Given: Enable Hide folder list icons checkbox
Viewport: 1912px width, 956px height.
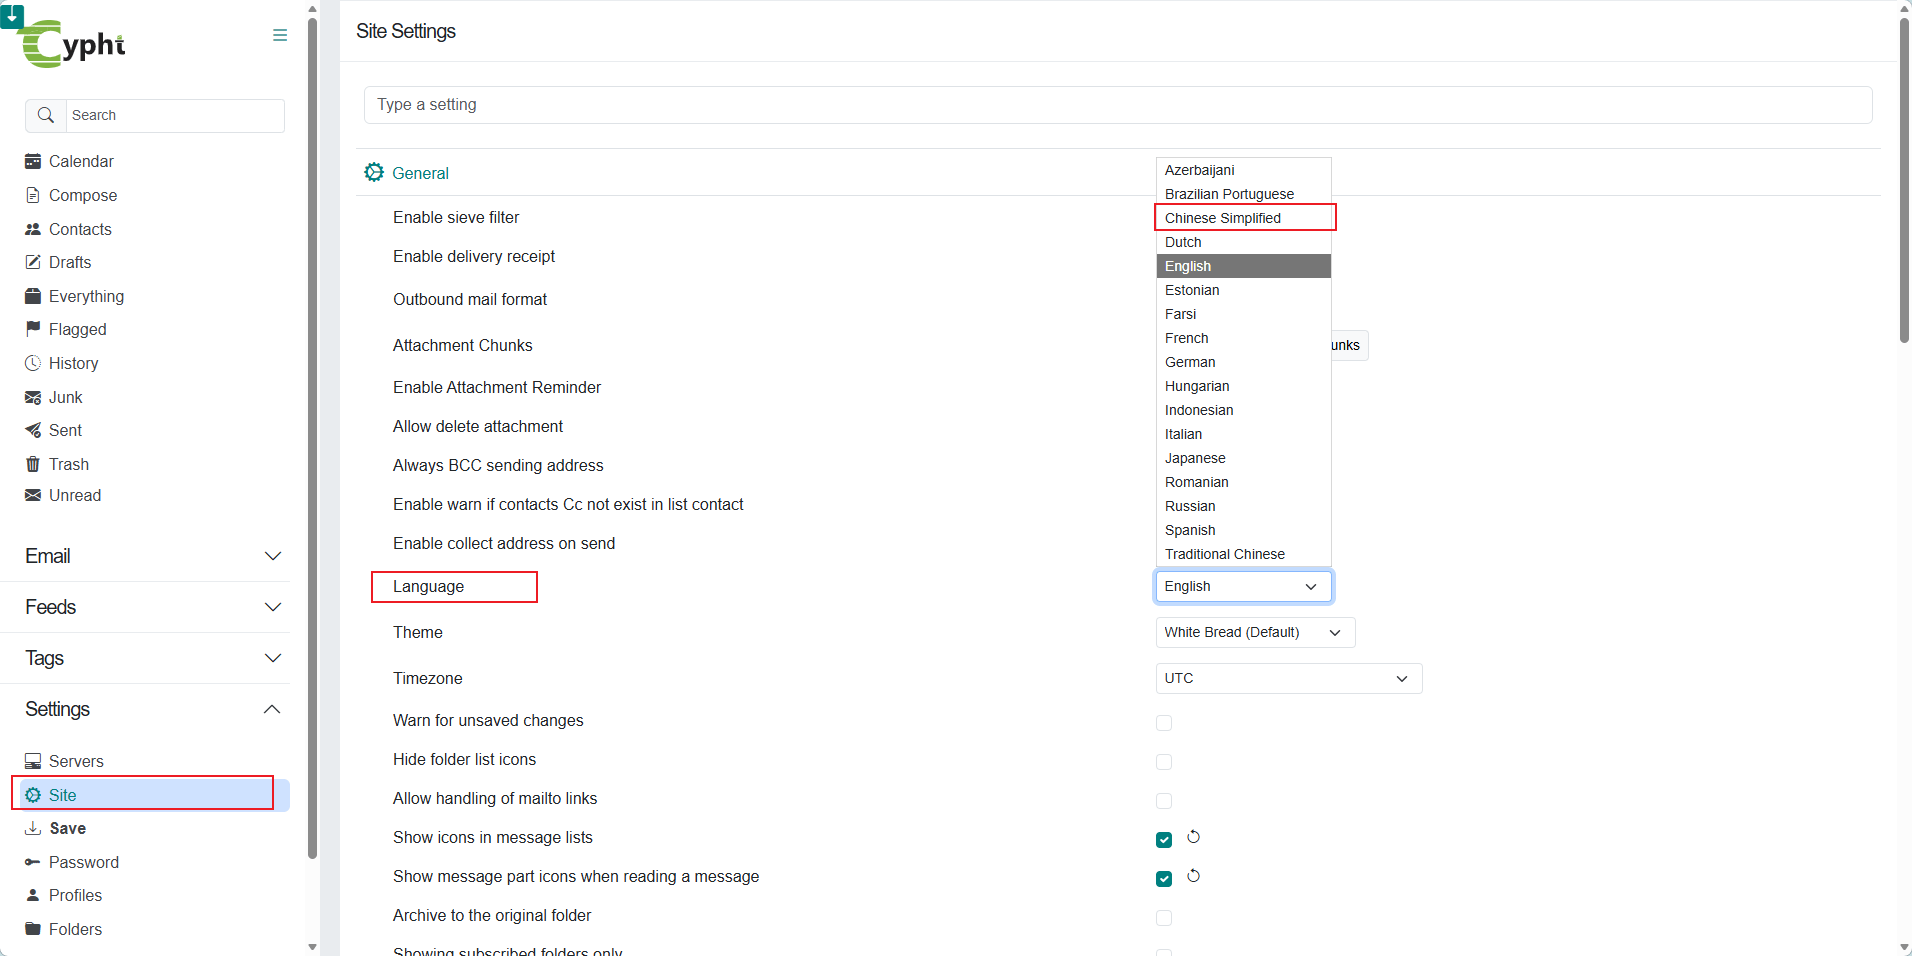Looking at the screenshot, I should click(x=1164, y=762).
